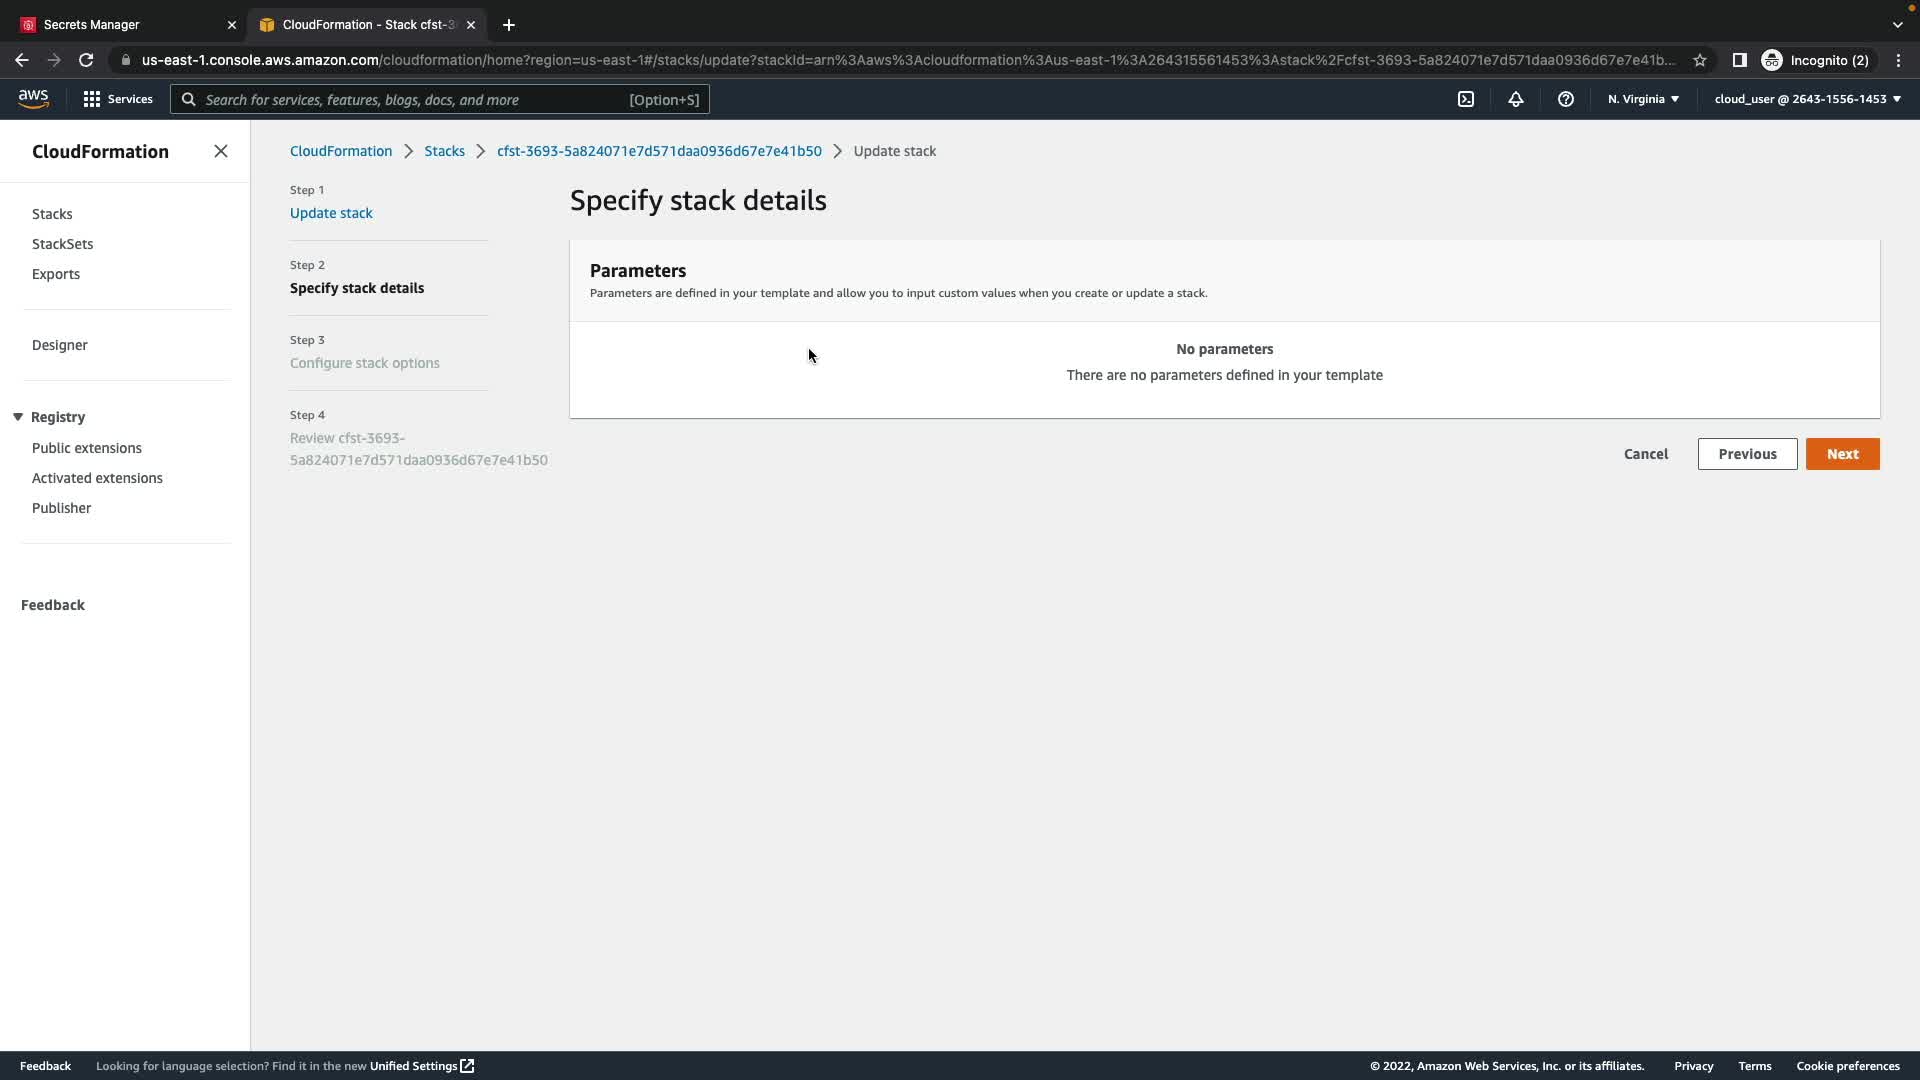Click the Previous button

(x=1746, y=454)
